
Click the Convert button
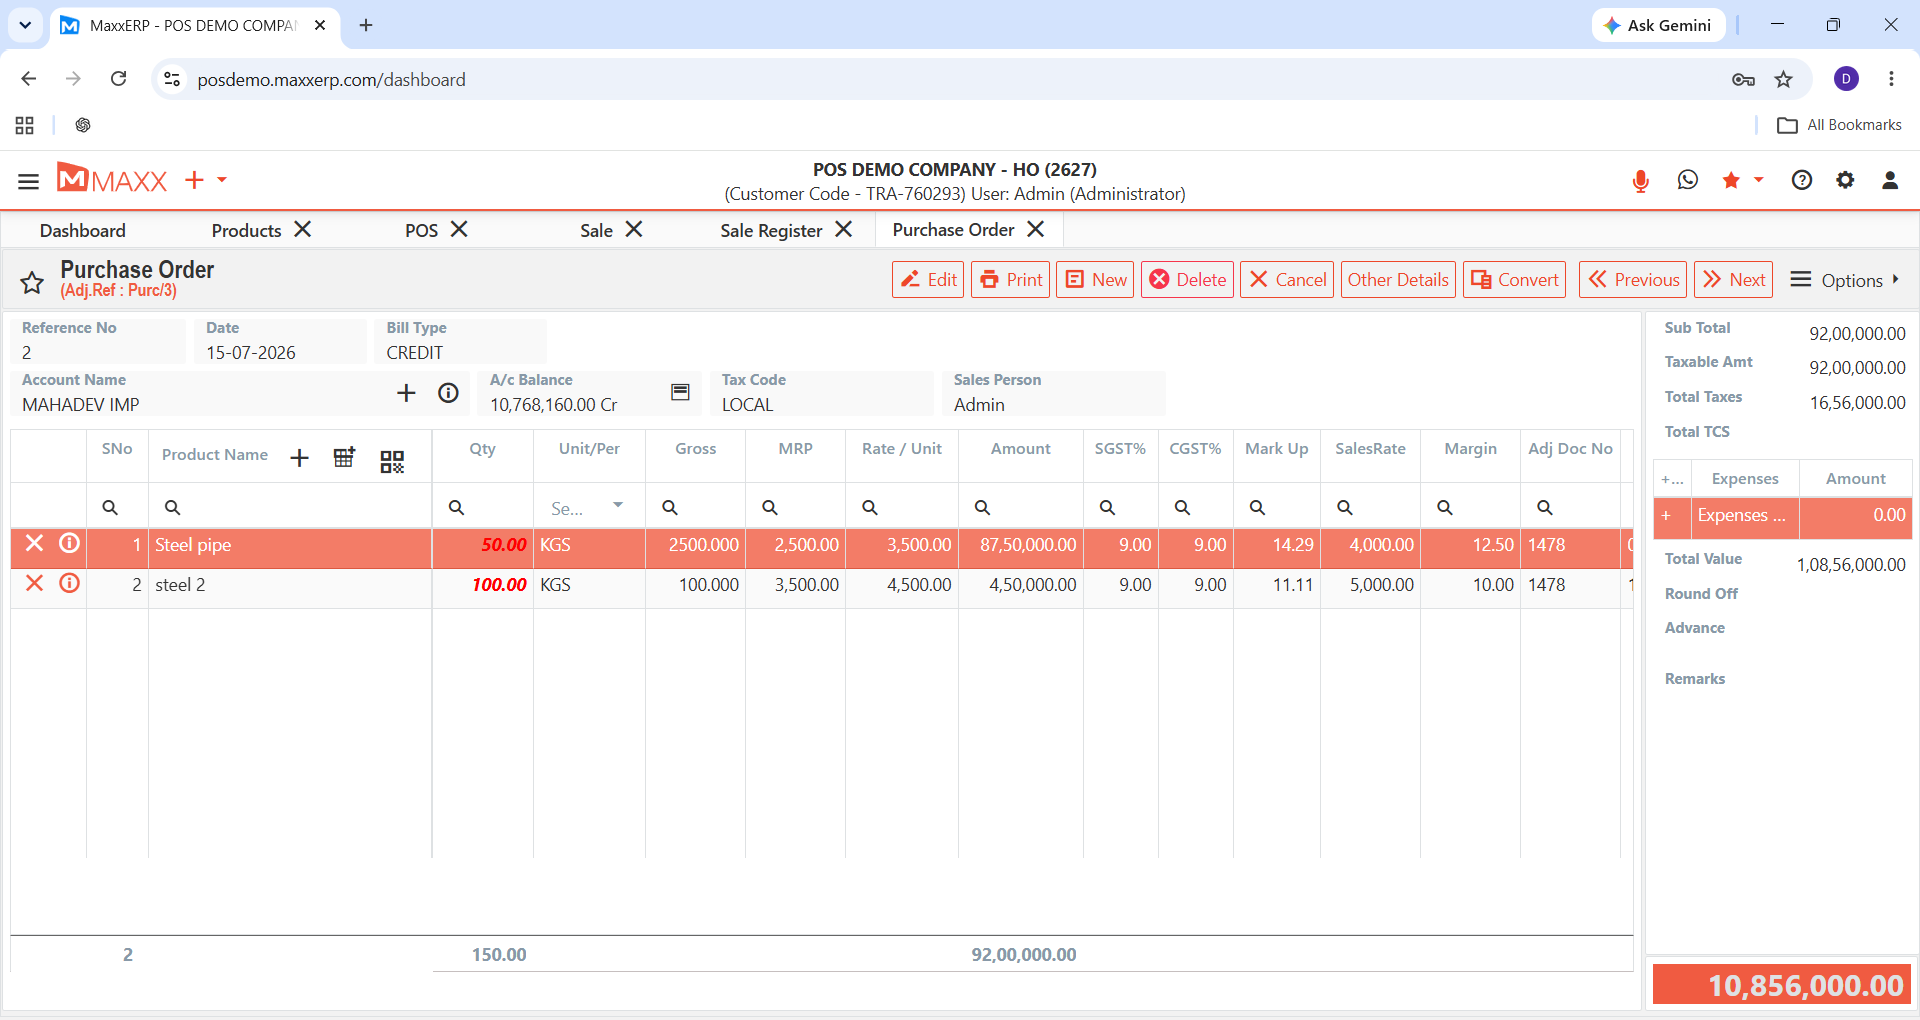pos(1515,280)
